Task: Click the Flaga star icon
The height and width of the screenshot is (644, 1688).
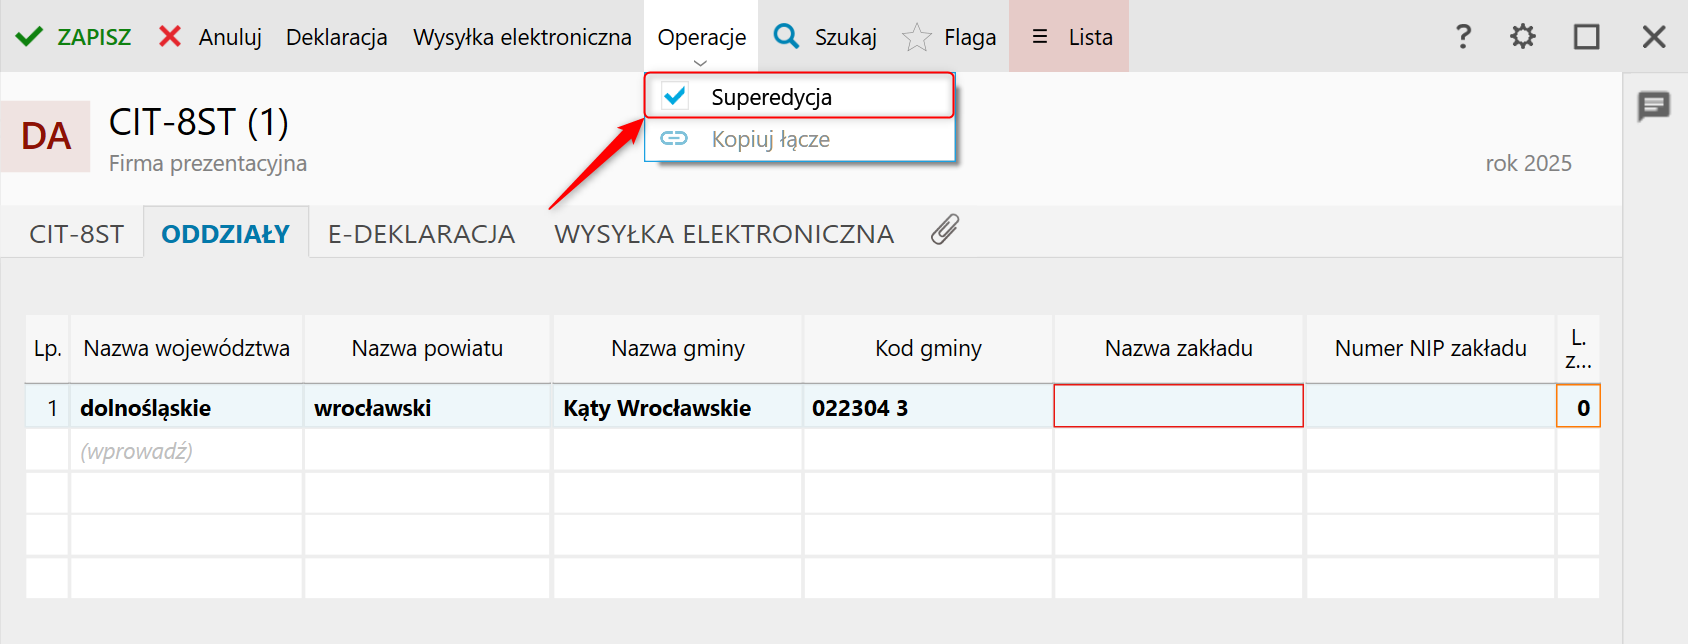Action: (x=916, y=38)
